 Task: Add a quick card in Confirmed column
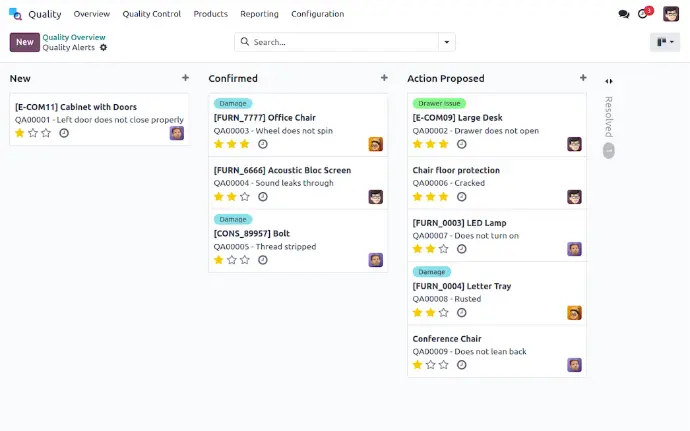tap(384, 78)
